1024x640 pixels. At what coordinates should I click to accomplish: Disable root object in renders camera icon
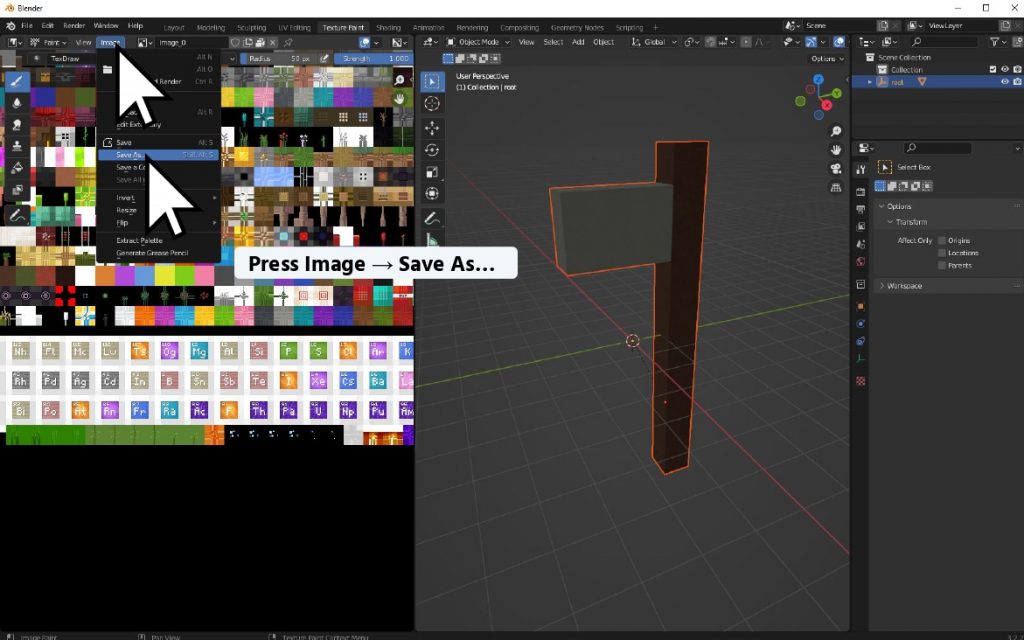coord(1017,82)
